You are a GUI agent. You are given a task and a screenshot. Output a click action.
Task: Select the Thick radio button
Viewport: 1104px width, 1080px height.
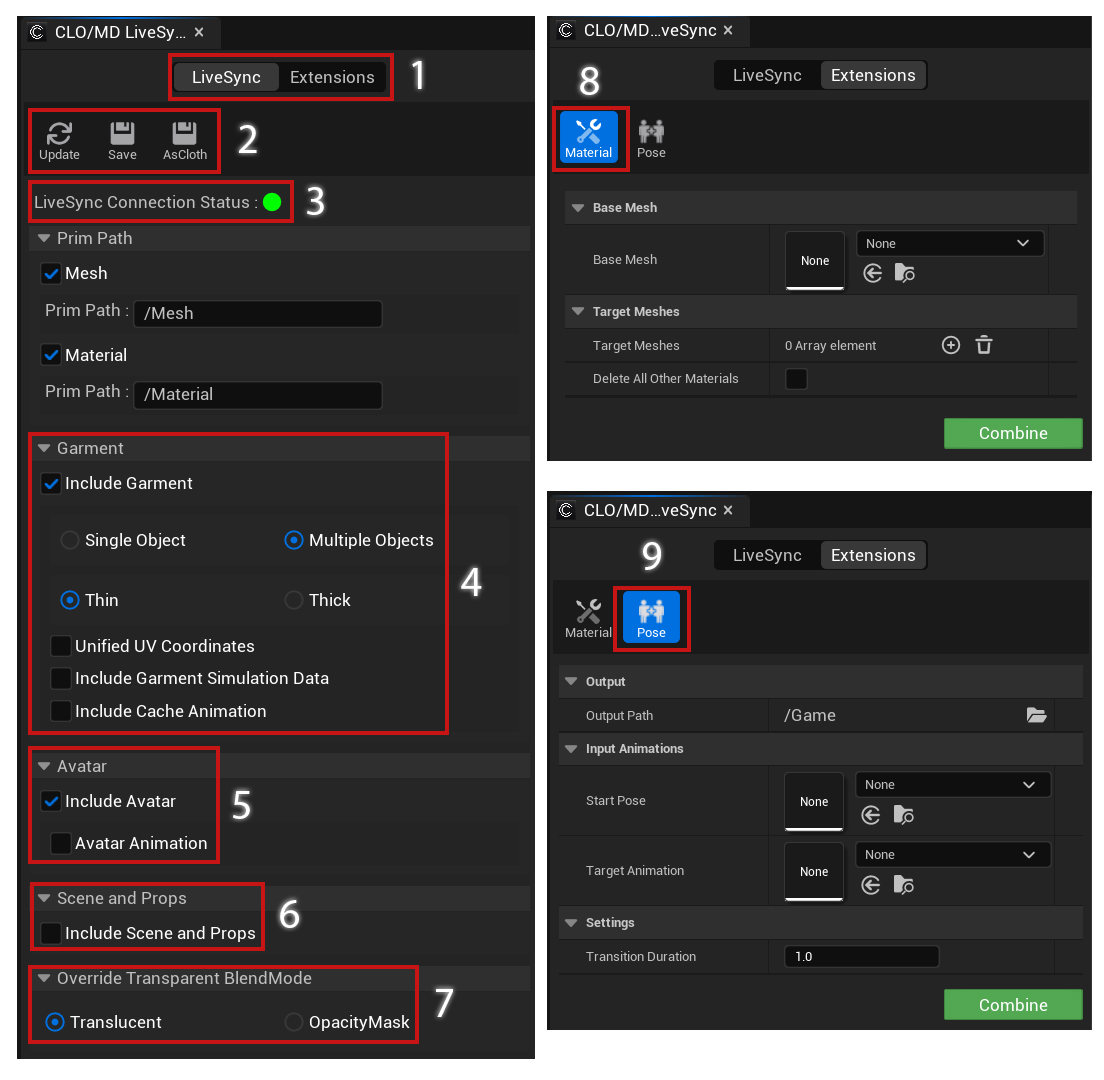point(292,600)
